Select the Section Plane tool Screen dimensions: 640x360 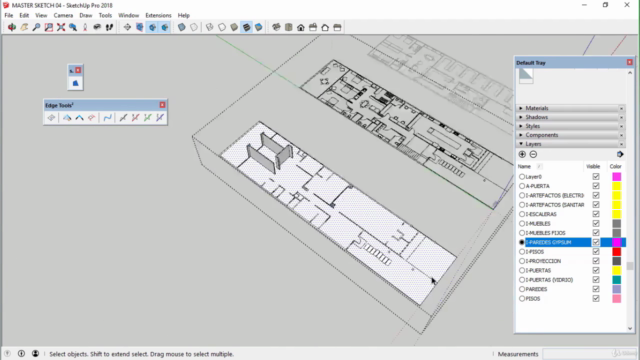[x=127, y=27]
